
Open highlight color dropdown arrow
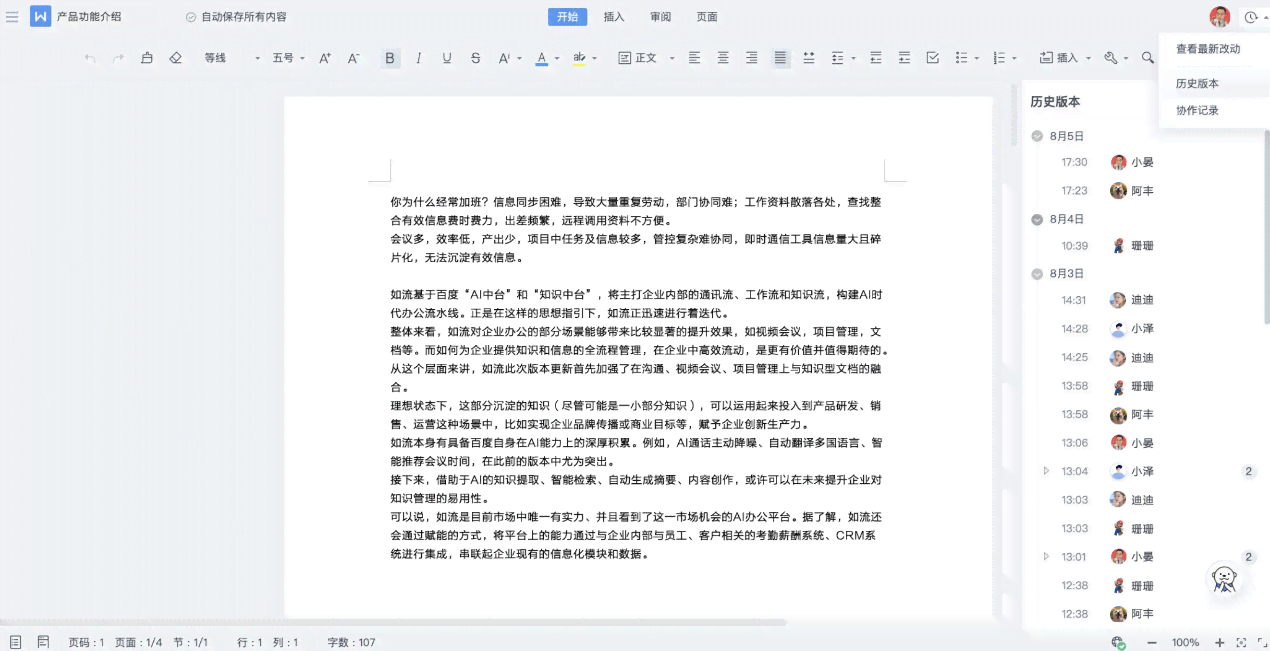[x=595, y=59]
